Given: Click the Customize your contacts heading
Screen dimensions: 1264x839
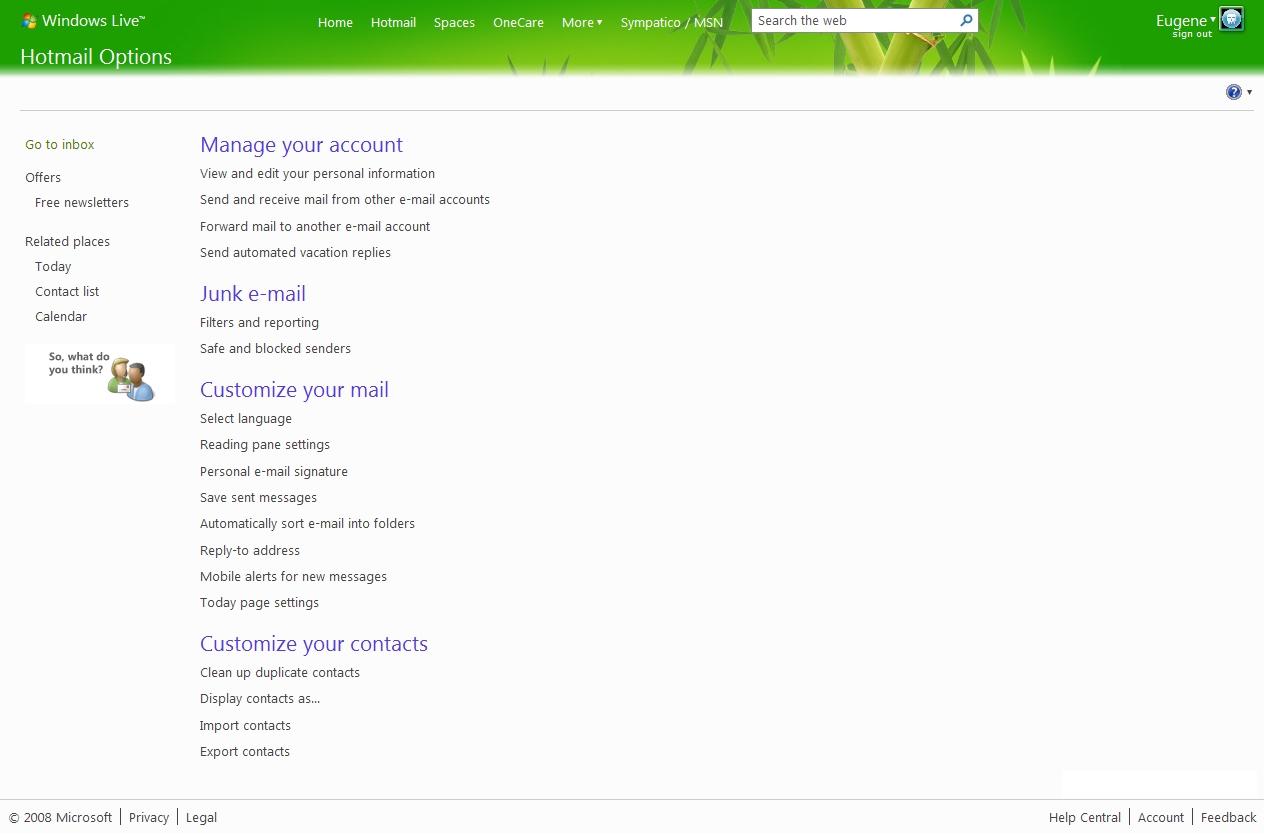Looking at the screenshot, I should [x=314, y=643].
